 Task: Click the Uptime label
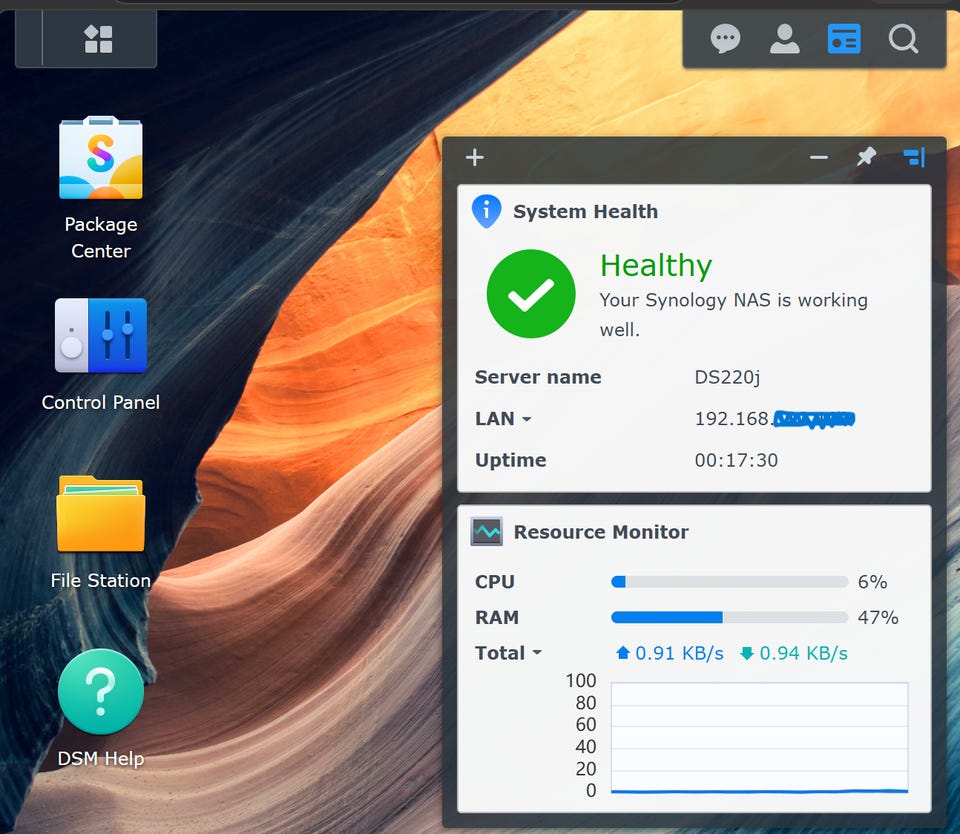pos(511,460)
